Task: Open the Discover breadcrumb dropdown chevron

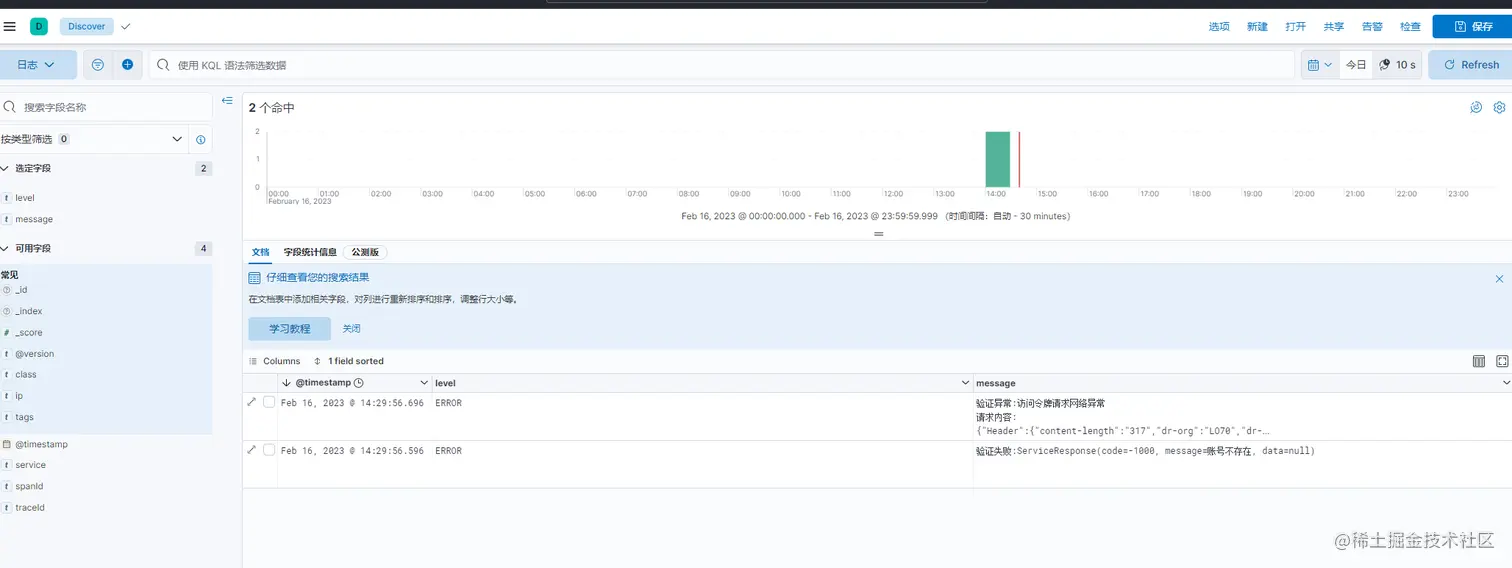Action: tap(126, 26)
